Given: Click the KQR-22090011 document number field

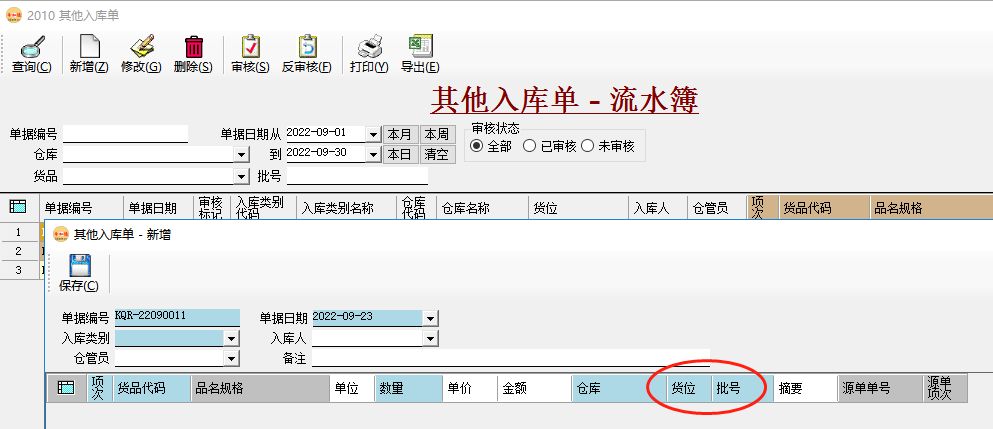Looking at the screenshot, I should 177,317.
